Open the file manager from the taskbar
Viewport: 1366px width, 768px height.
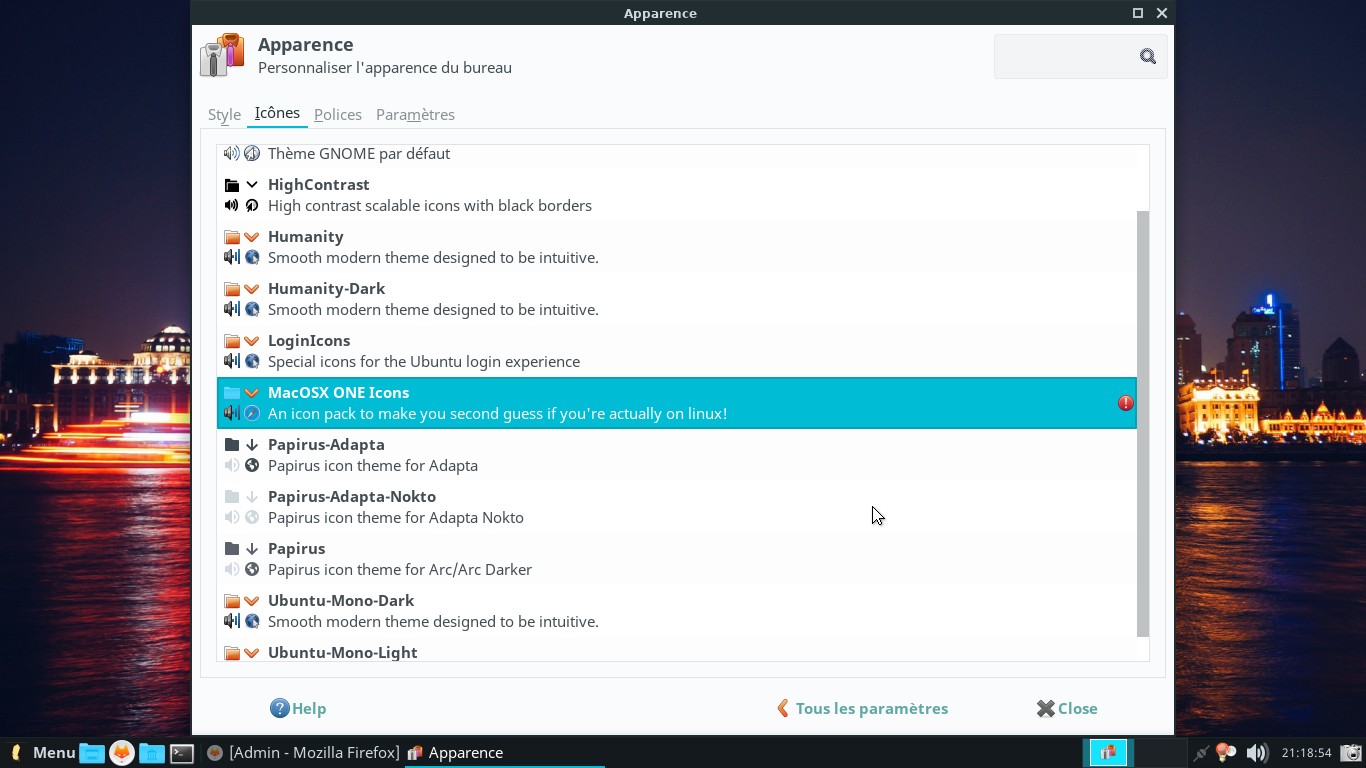(x=92, y=753)
